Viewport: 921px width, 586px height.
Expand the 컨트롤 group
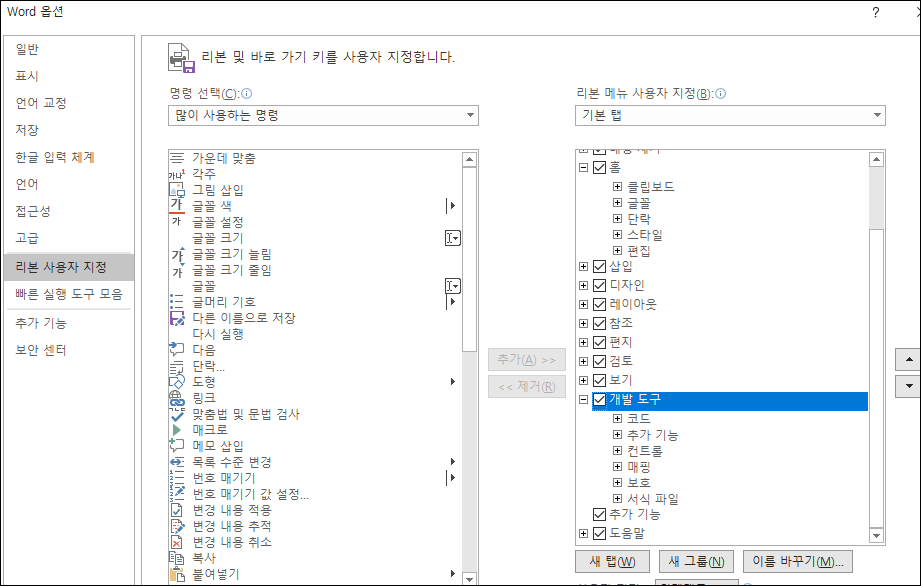(617, 450)
